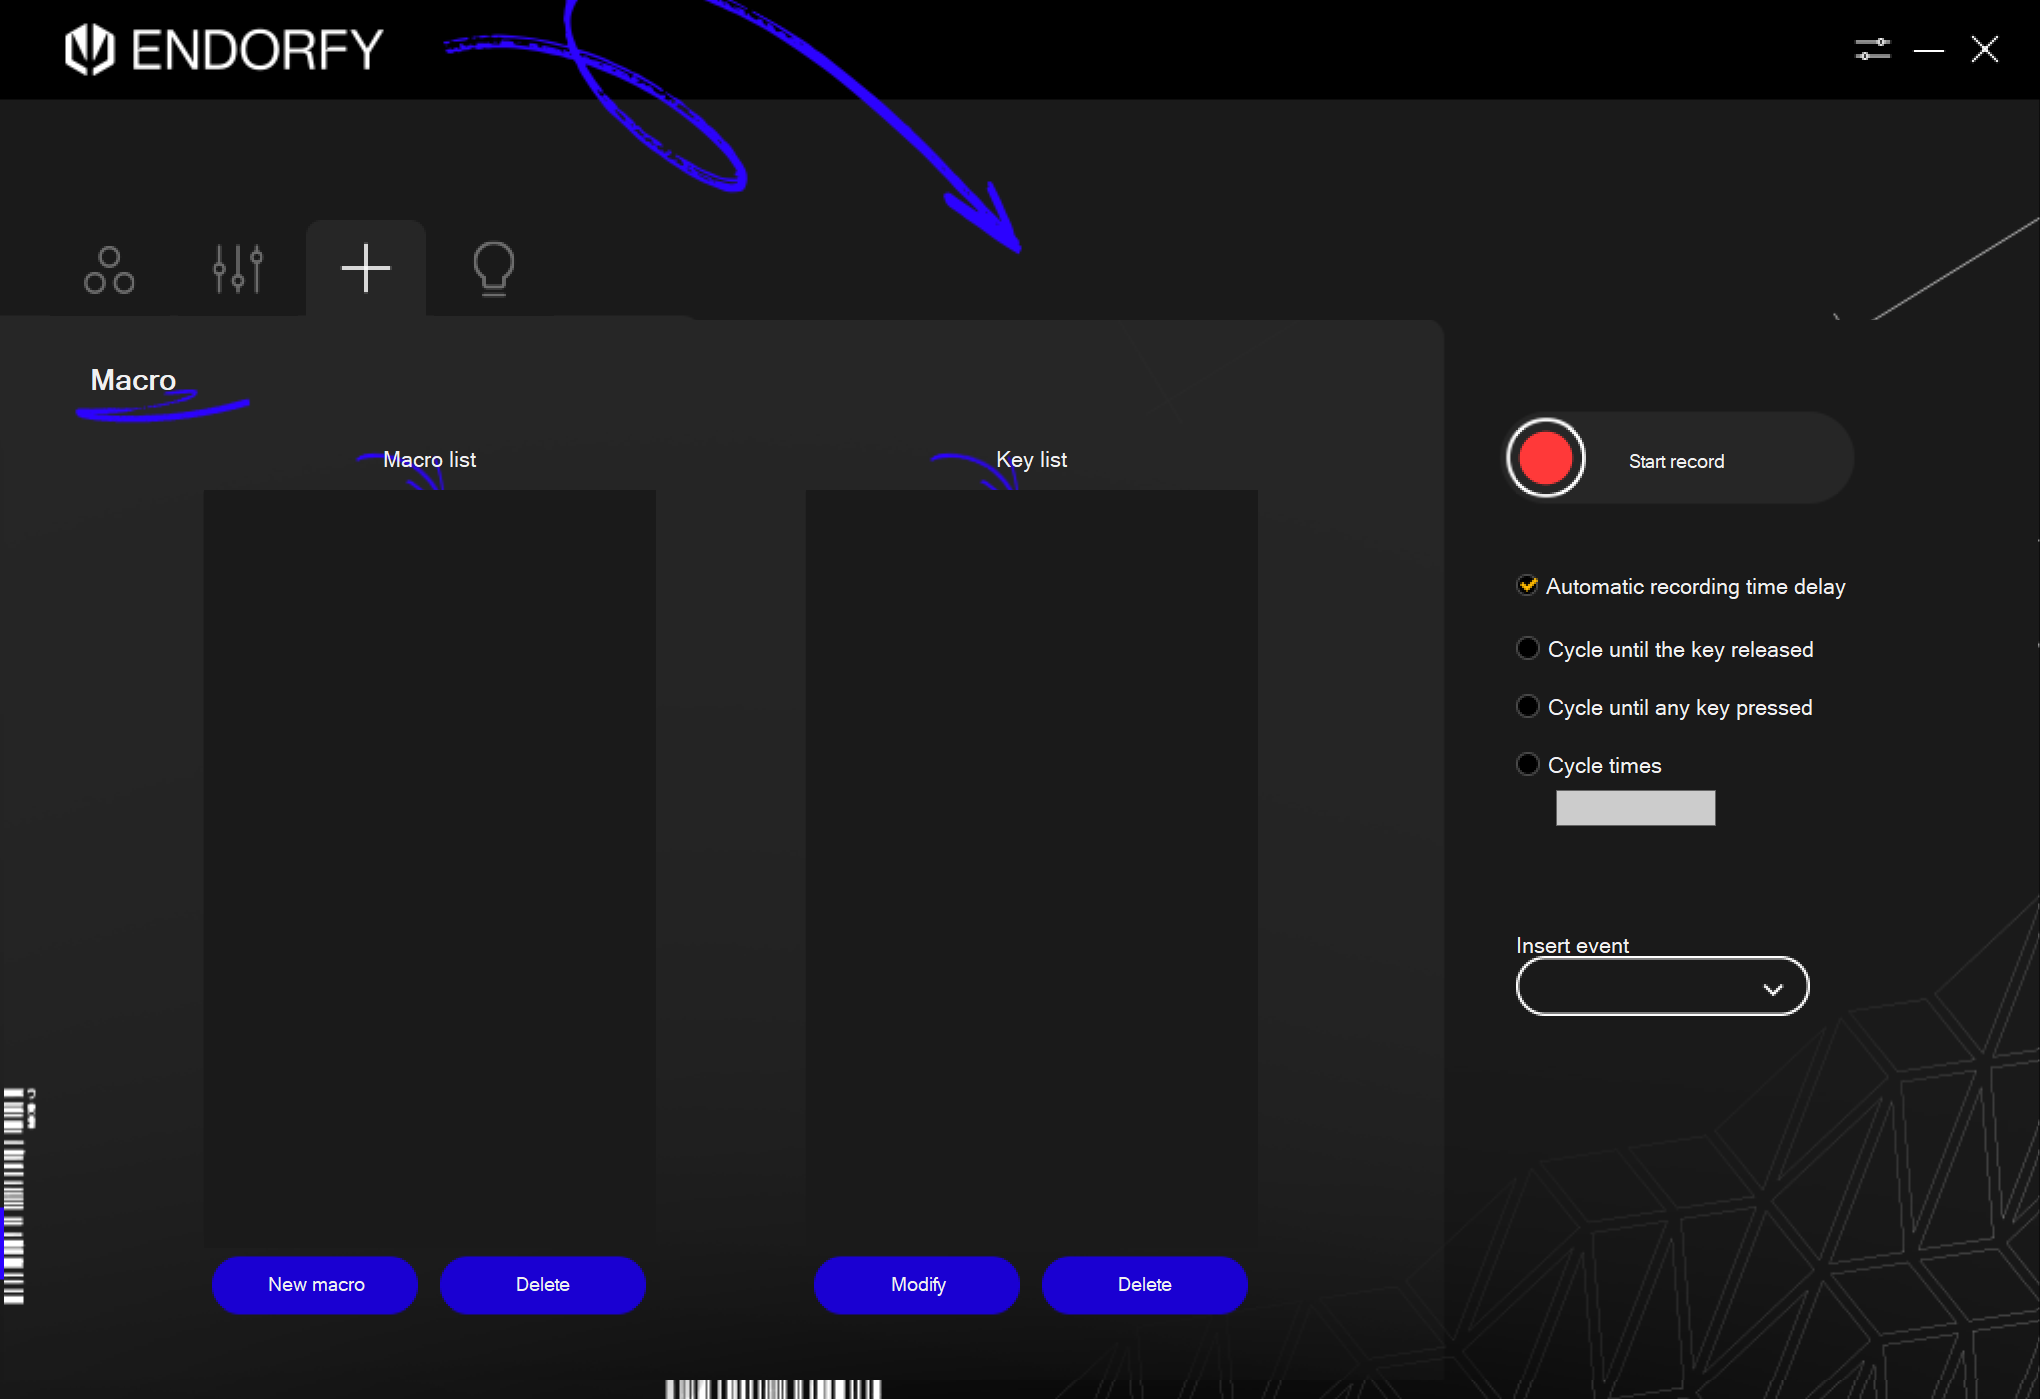The image size is (2040, 1399).
Task: Click Delete macro button
Action: coord(543,1284)
